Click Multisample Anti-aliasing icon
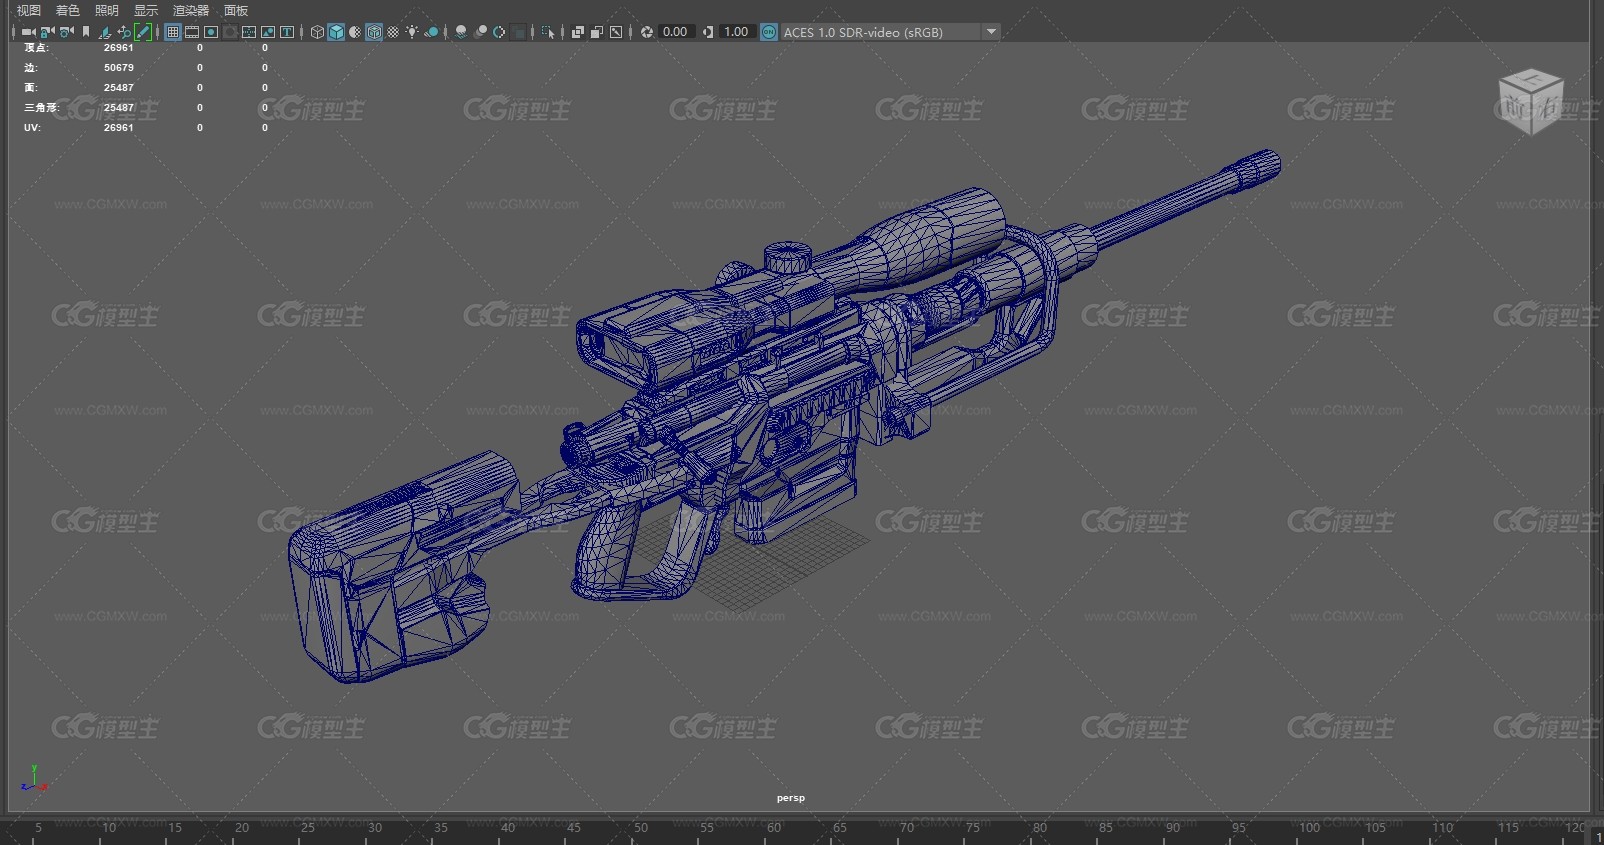The image size is (1604, 845). tap(499, 32)
